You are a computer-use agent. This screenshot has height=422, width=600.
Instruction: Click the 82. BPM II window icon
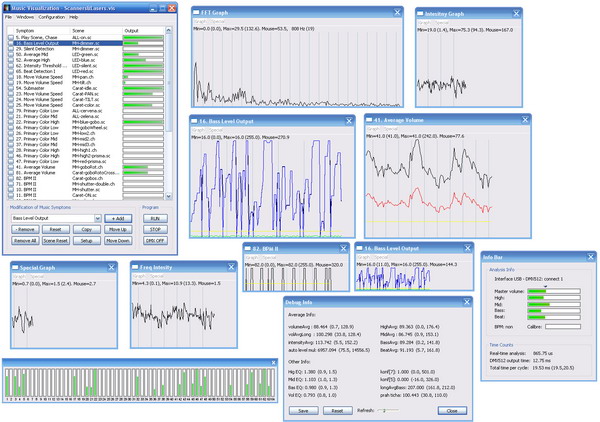point(250,249)
